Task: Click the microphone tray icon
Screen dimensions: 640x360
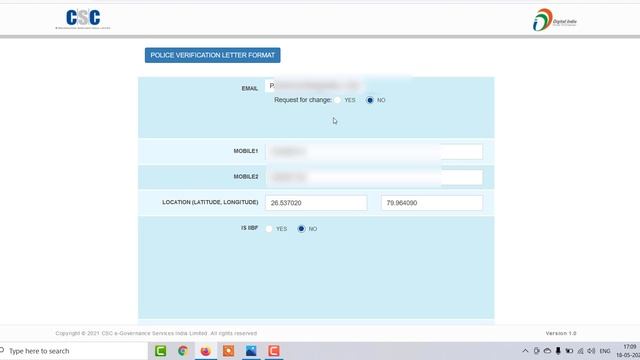Action: [558, 351]
